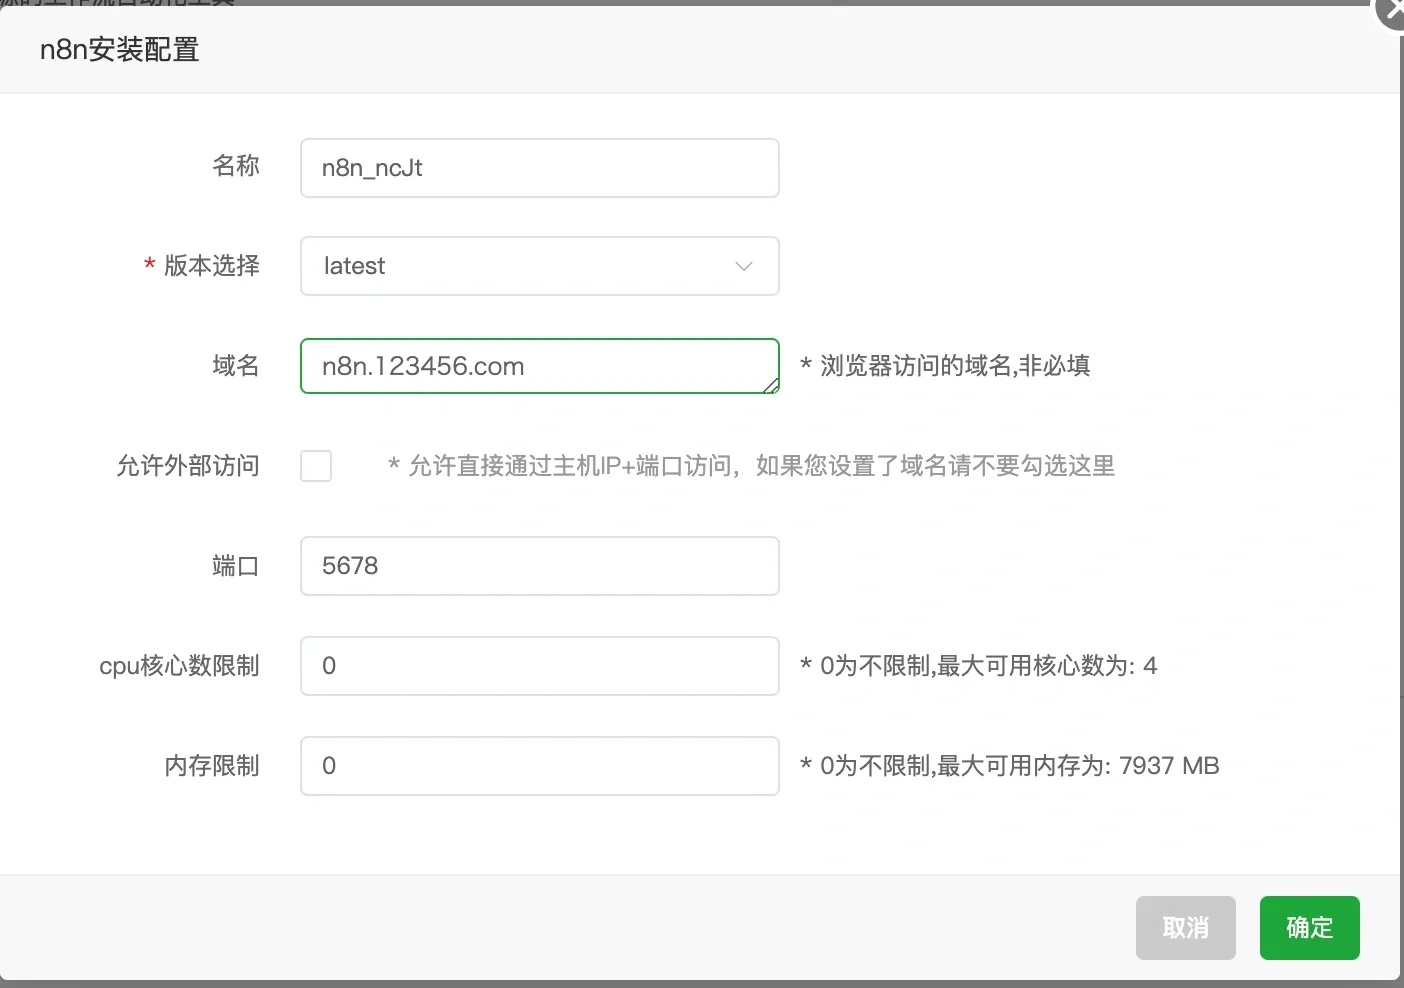Expand the version chevron arrow
Image resolution: width=1404 pixels, height=988 pixels.
point(743,266)
